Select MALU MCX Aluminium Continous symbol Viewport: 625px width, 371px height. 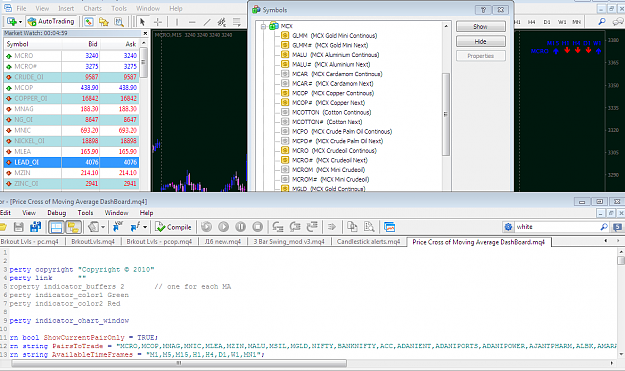335,55
